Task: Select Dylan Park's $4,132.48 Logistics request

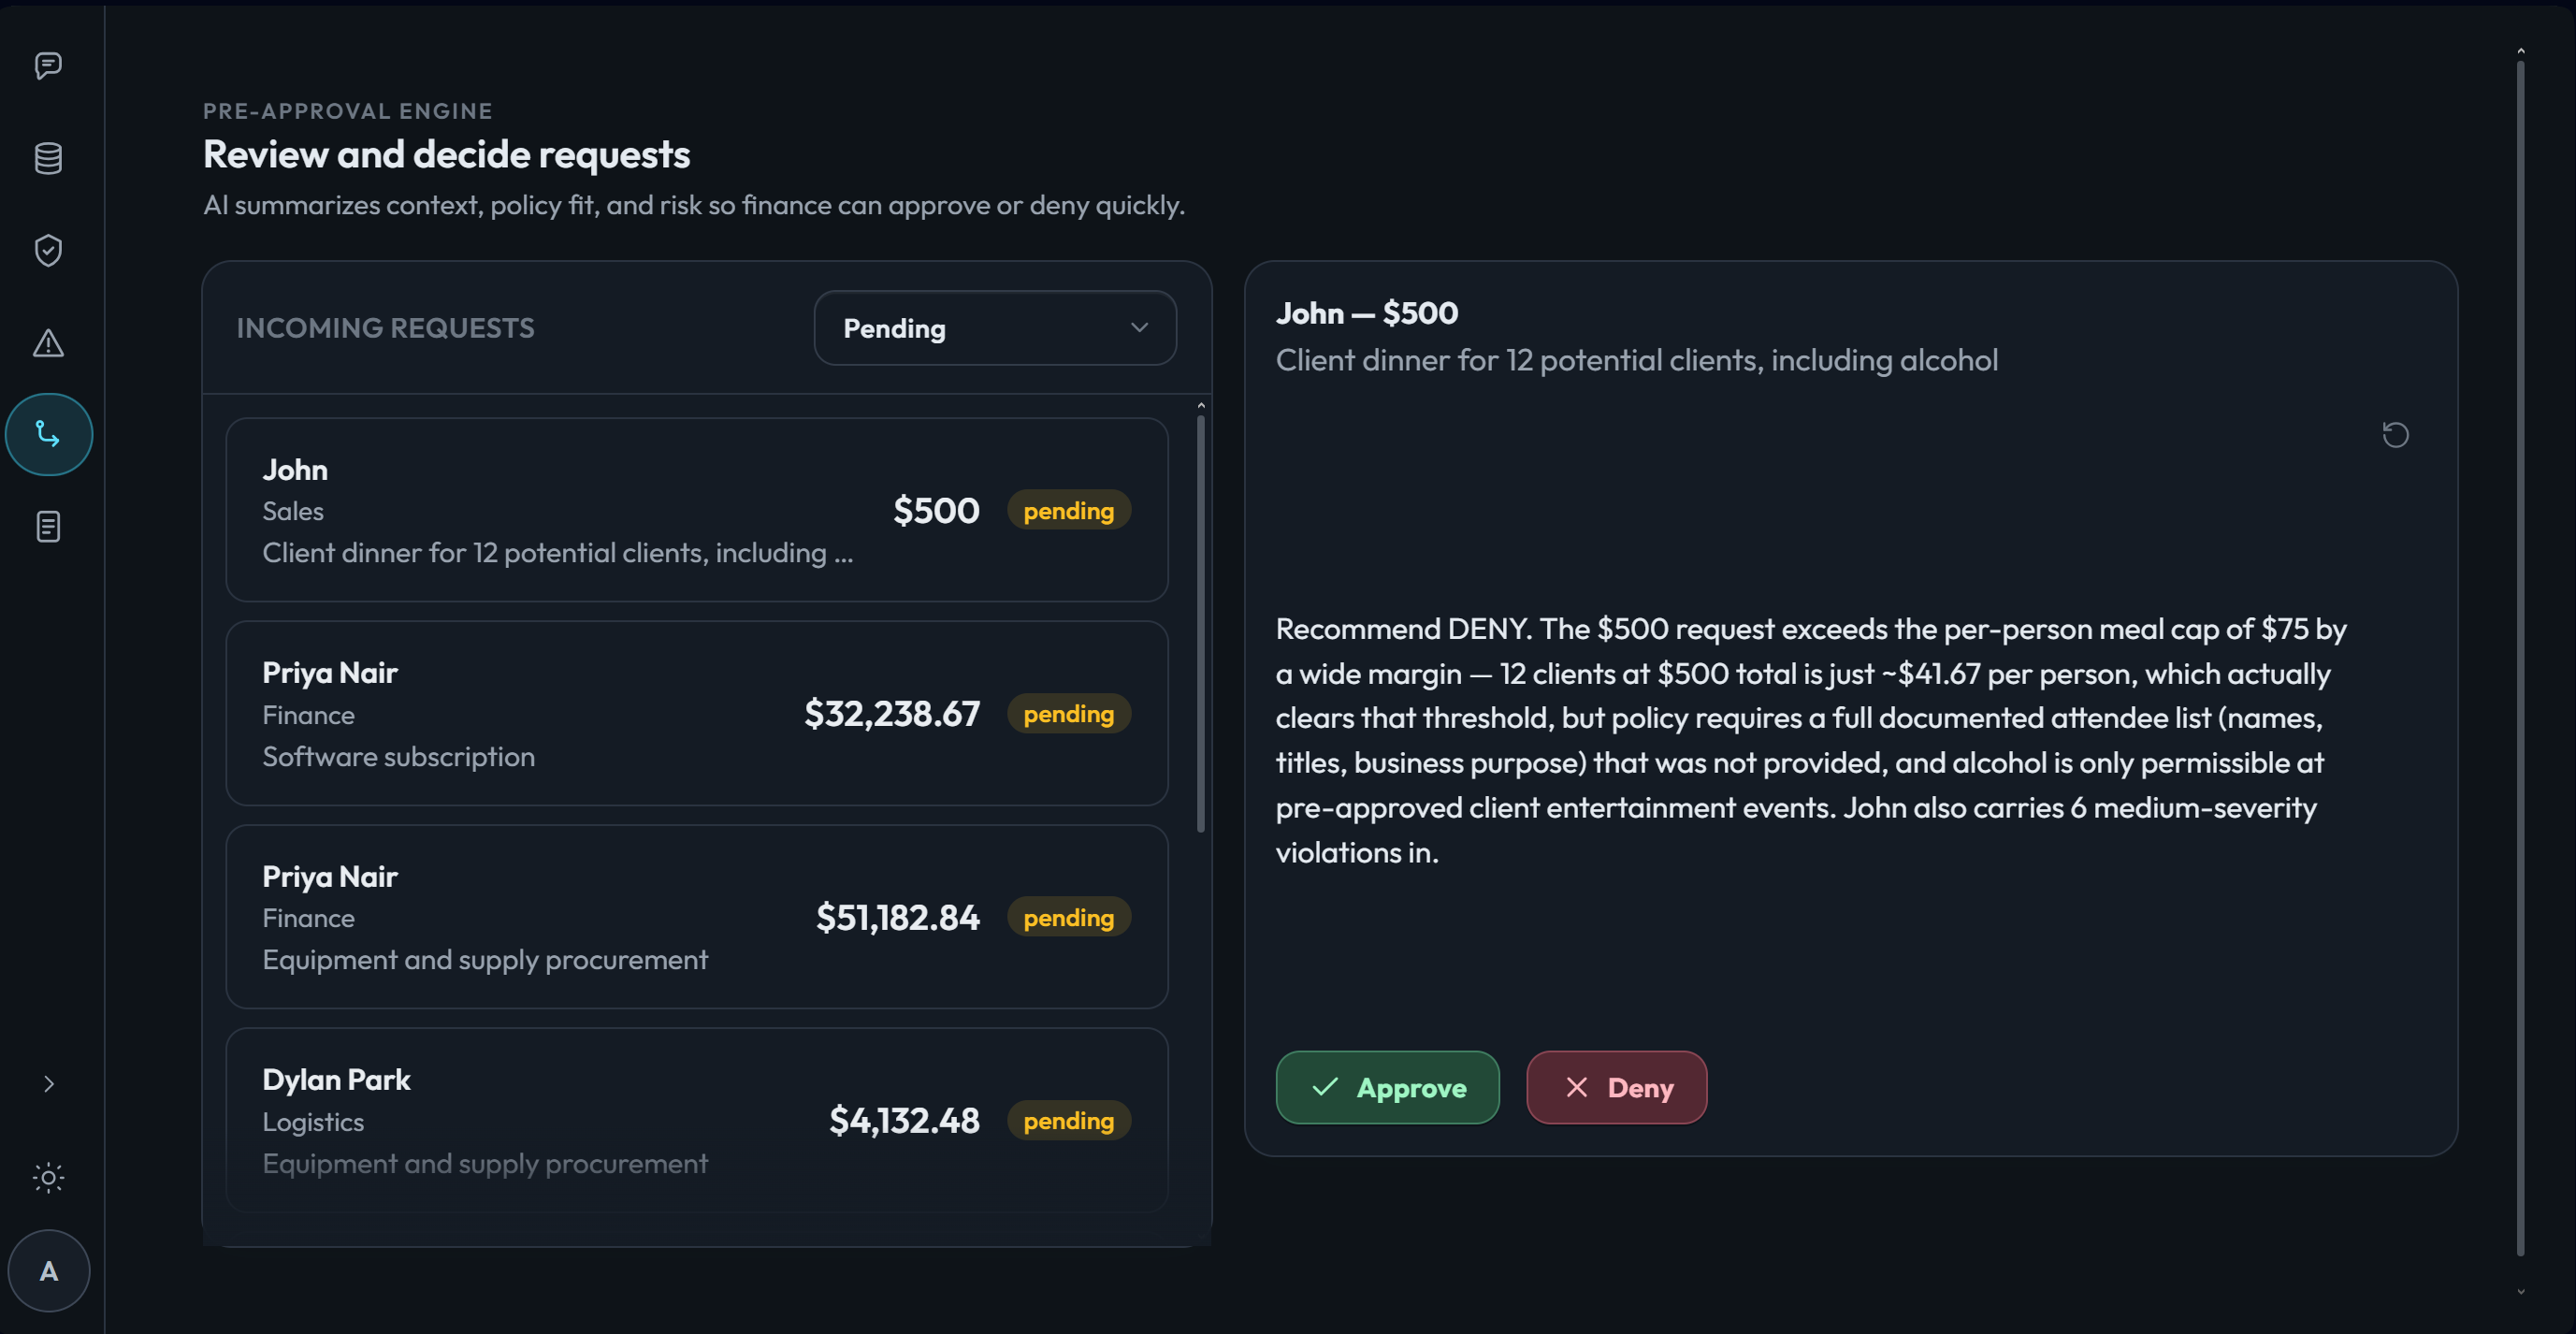Action: [696, 1120]
